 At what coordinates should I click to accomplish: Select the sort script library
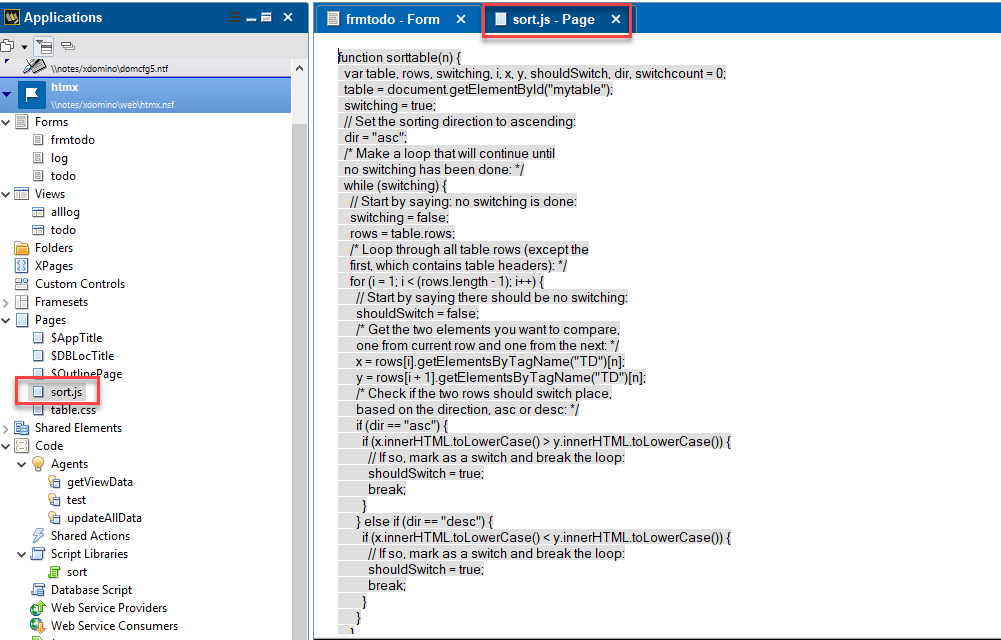pyautogui.click(x=76, y=572)
